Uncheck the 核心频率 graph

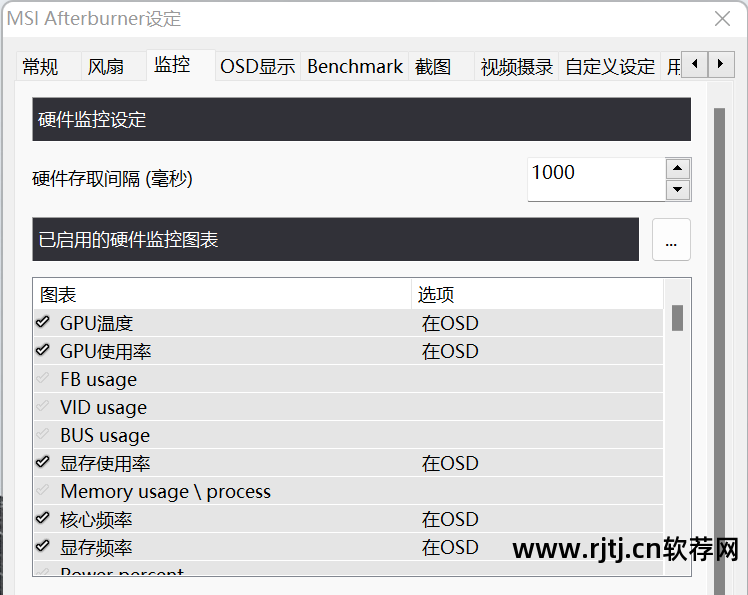point(43,519)
